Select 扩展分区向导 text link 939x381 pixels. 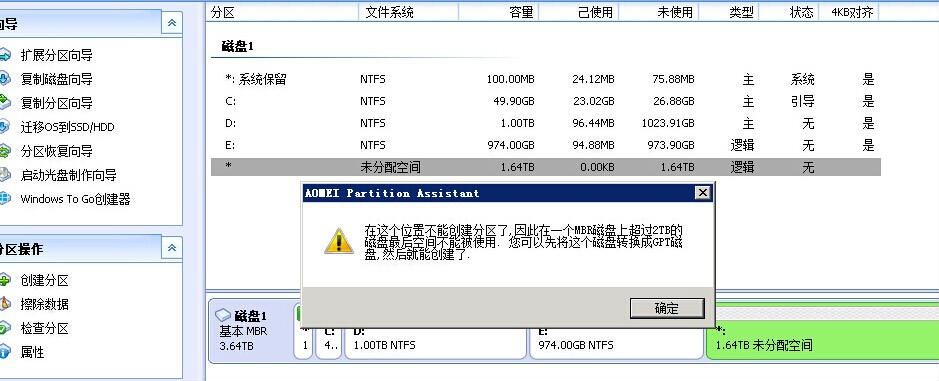(x=56, y=55)
